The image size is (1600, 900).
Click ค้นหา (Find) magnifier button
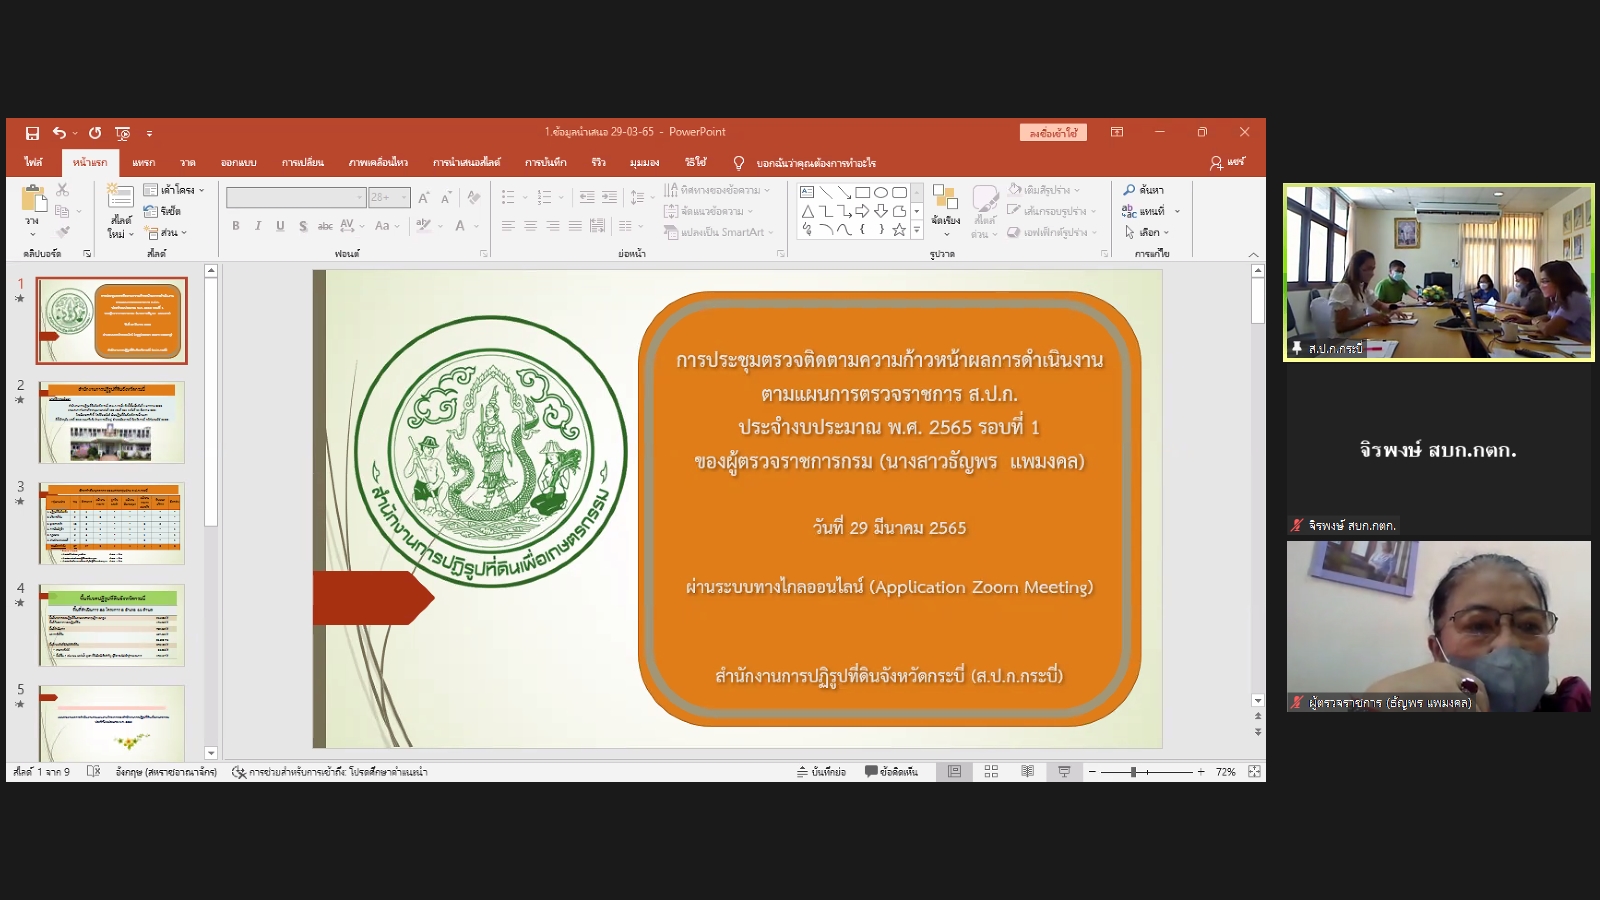1143,190
